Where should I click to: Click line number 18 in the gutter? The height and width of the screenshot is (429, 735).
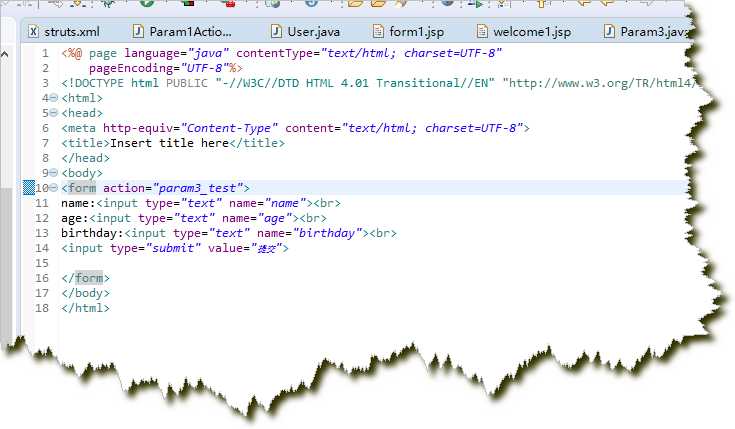pos(42,308)
